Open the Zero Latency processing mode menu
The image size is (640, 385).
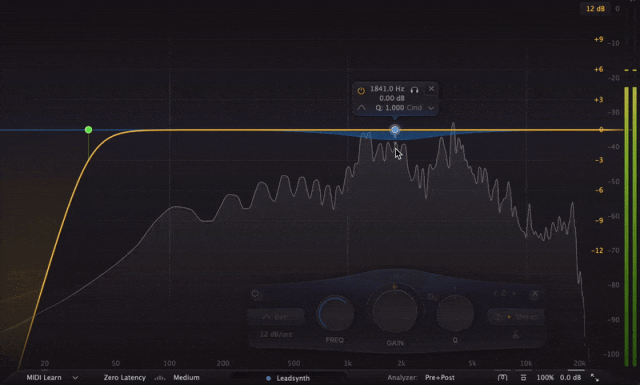(124, 378)
